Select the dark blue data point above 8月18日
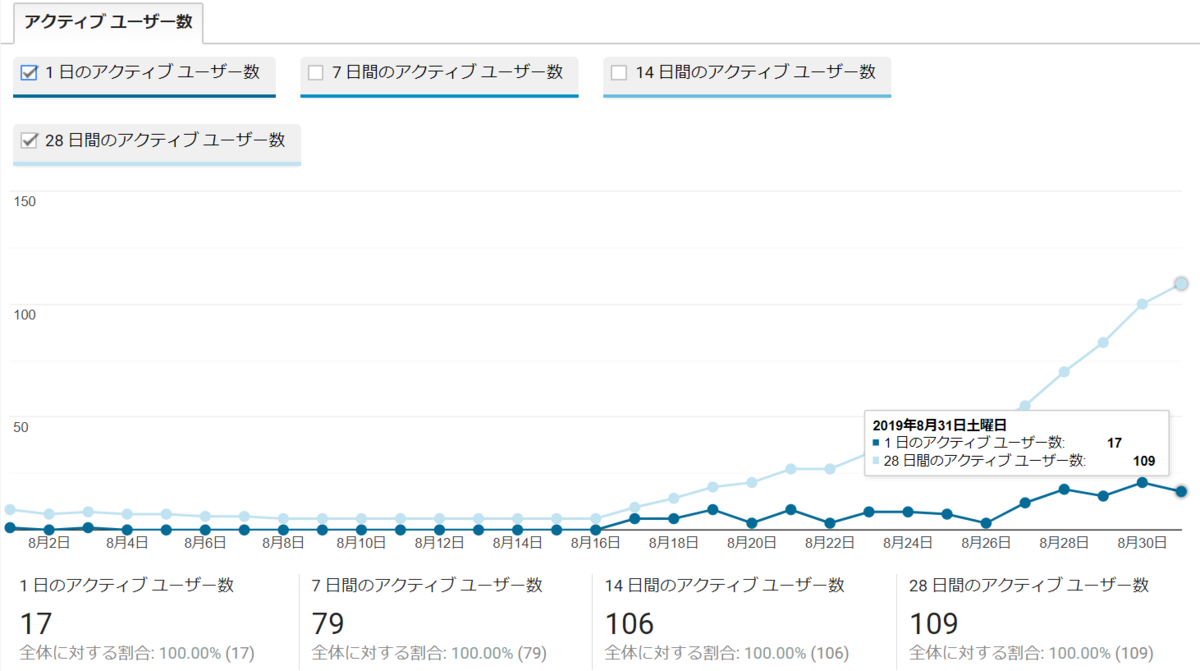The width and height of the screenshot is (1200, 671). click(673, 519)
